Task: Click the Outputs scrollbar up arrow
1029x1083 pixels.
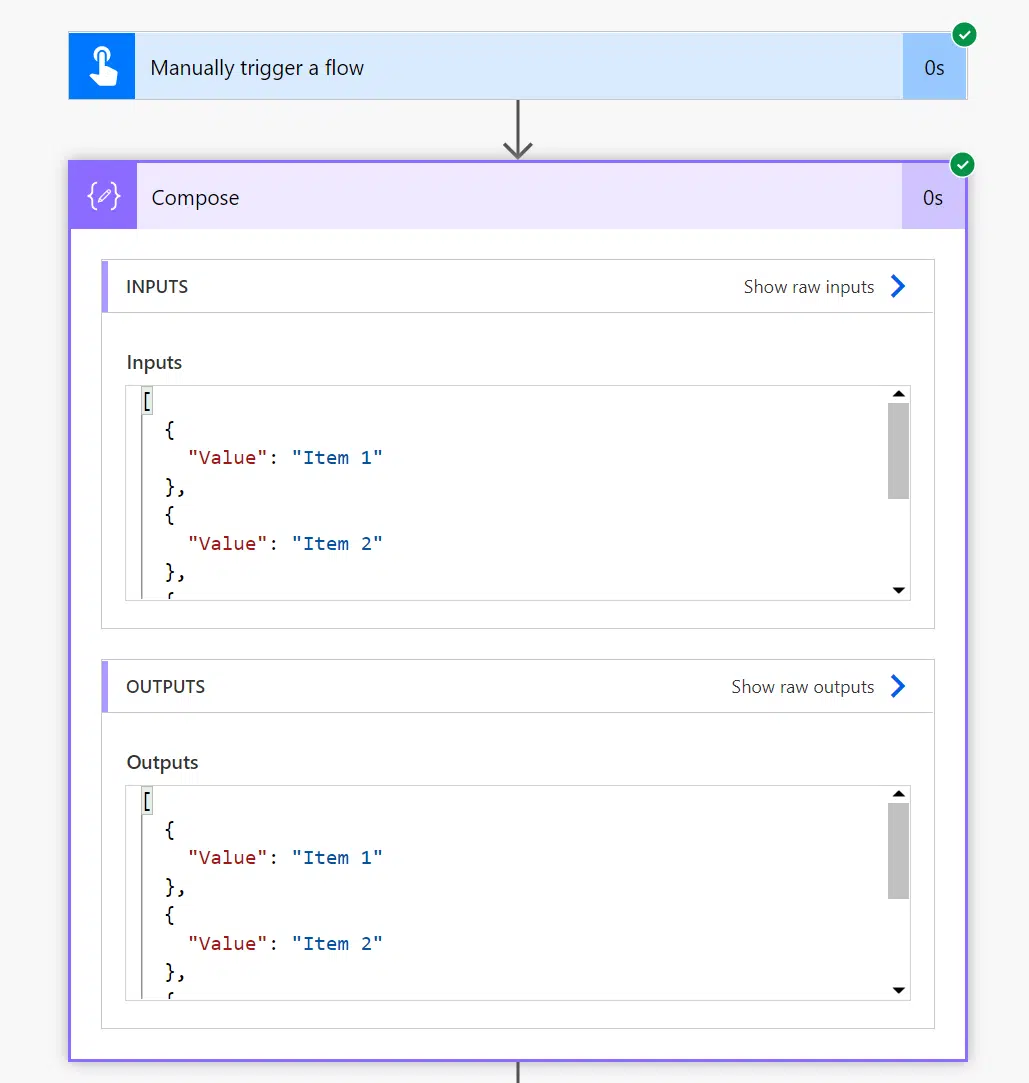Action: coord(898,794)
